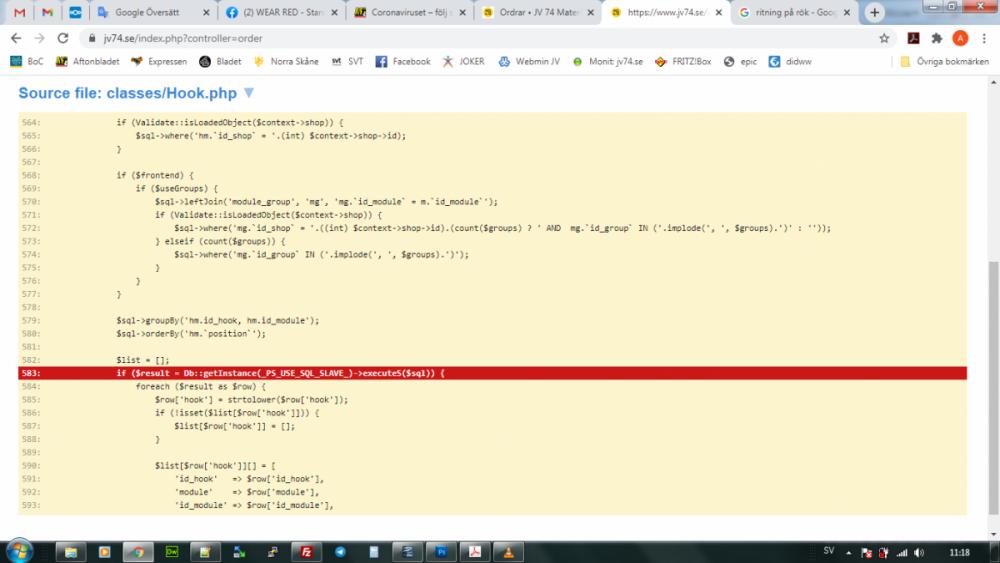Launch Photoshop from the taskbar
1000x563 pixels.
441,551
